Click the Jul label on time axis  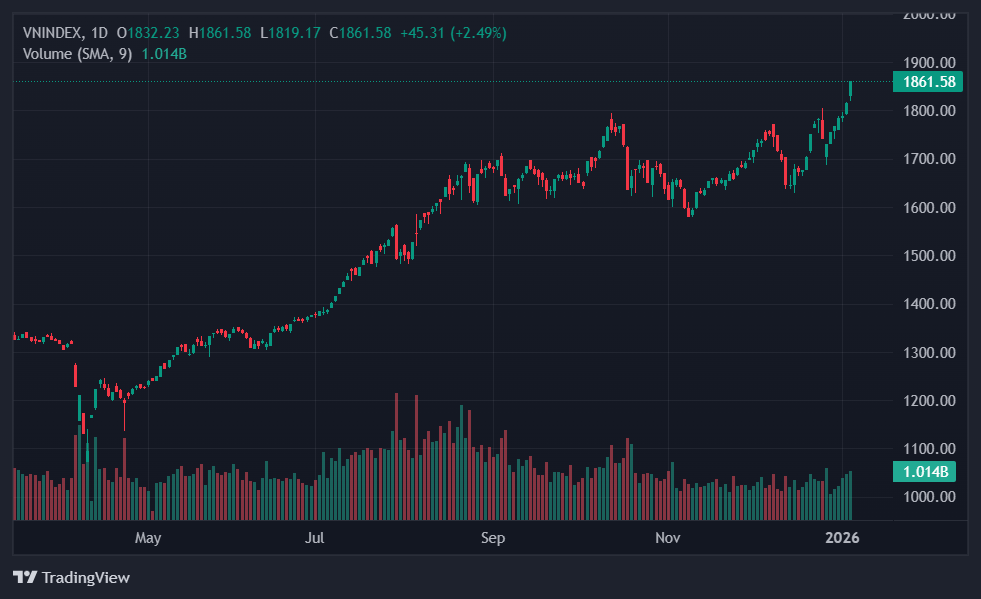pyautogui.click(x=315, y=539)
